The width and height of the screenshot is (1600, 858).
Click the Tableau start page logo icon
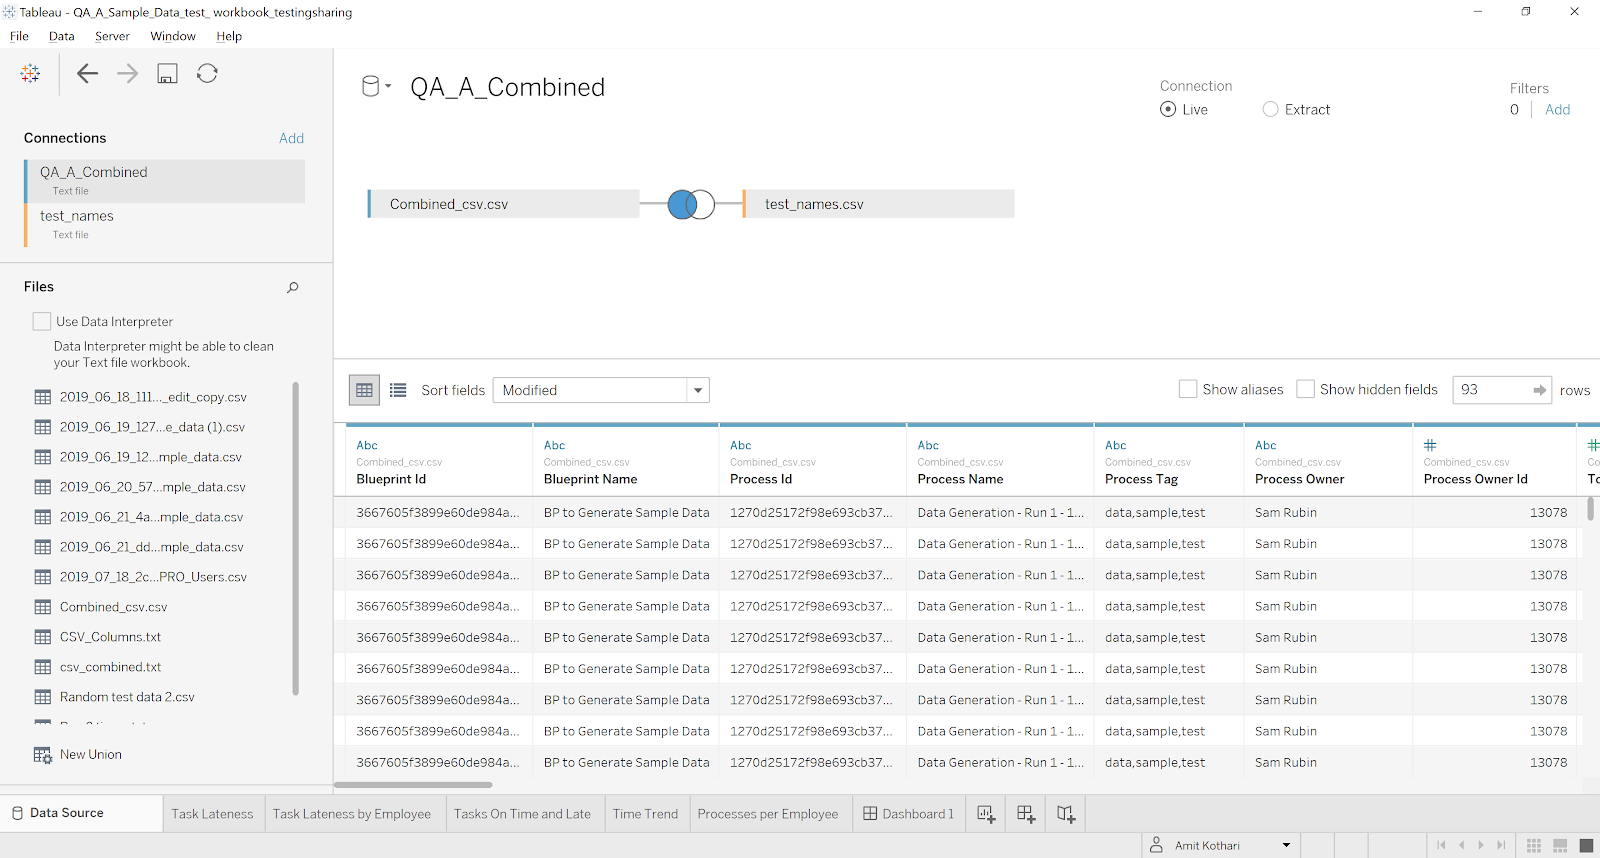tap(30, 73)
